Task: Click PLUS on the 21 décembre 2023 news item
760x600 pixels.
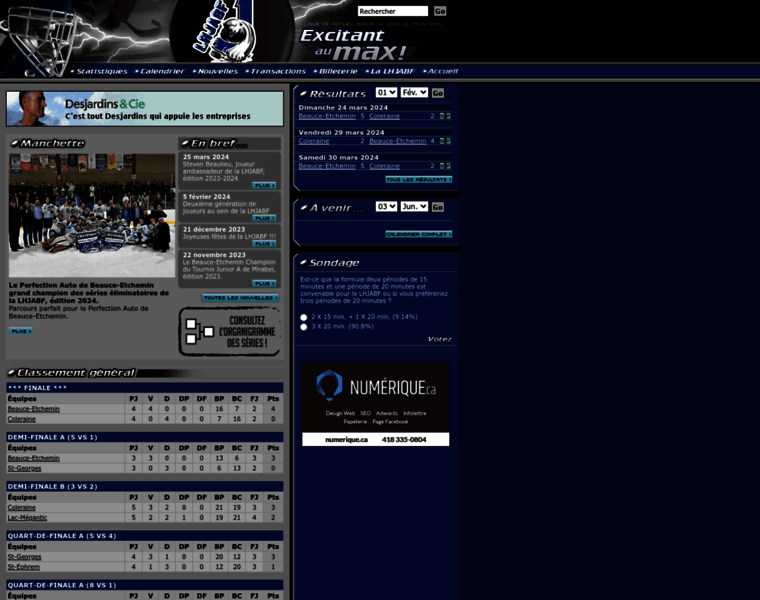Action: point(264,243)
